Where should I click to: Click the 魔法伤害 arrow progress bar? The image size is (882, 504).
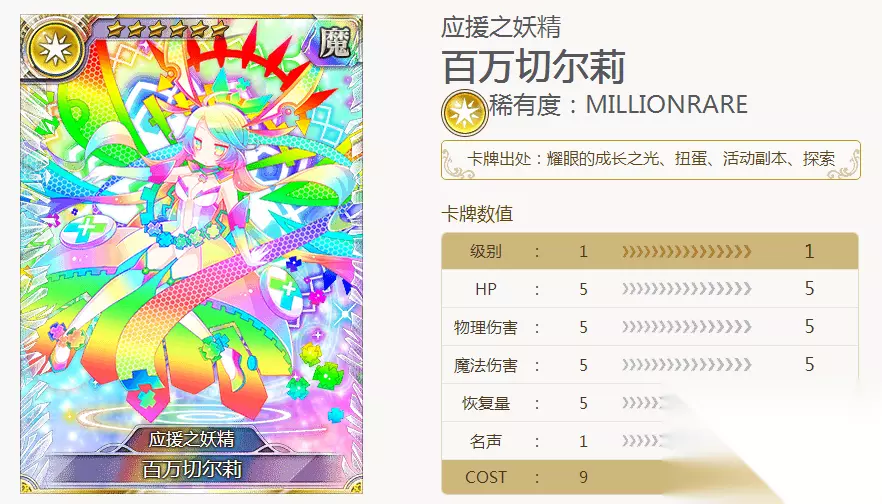(x=686, y=365)
